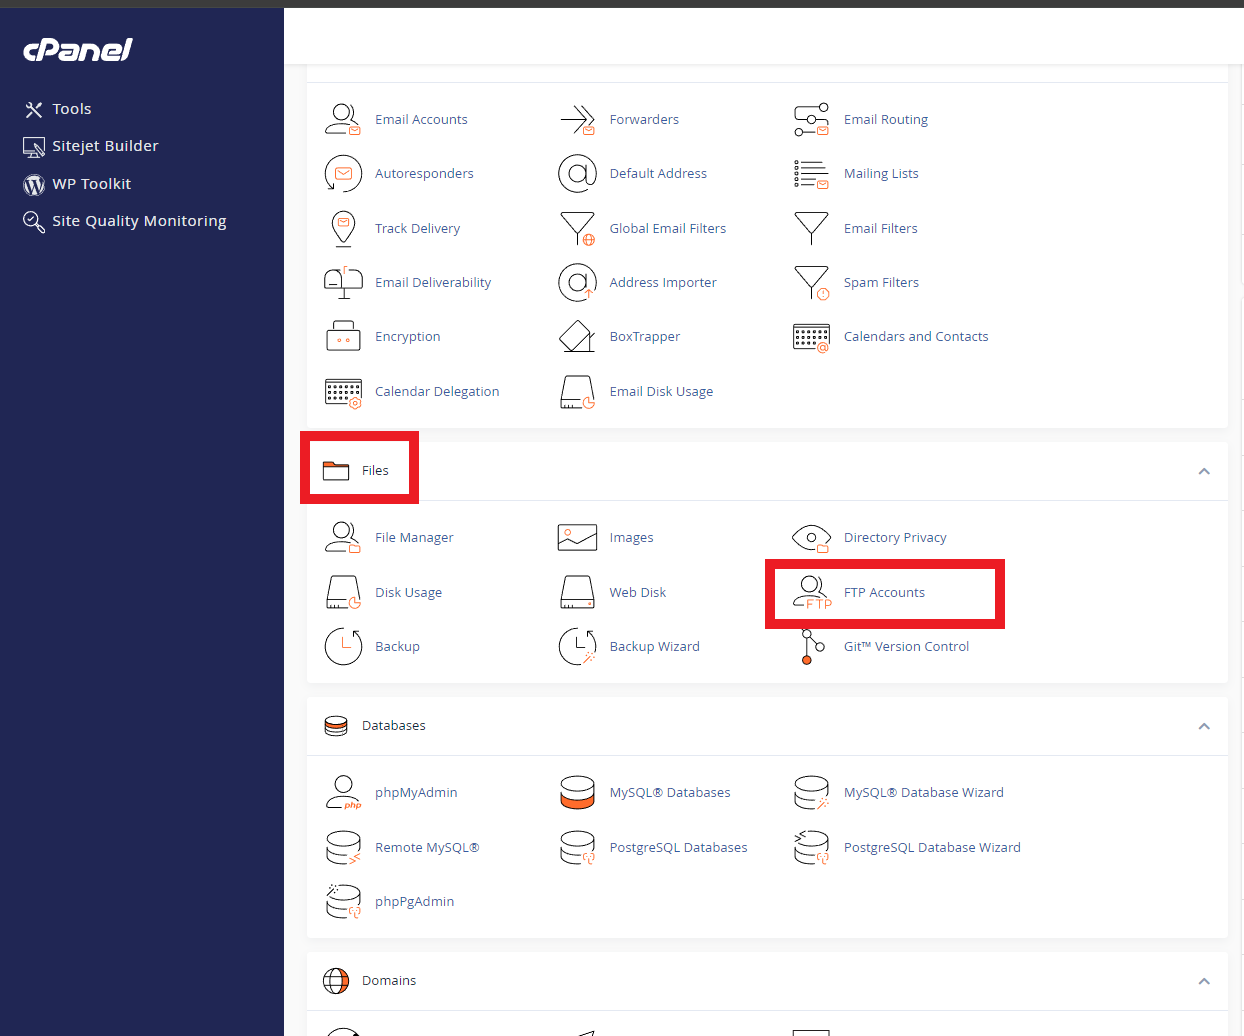Click the MySQL® Databases link text
This screenshot has height=1036, width=1244.
pyautogui.click(x=670, y=792)
